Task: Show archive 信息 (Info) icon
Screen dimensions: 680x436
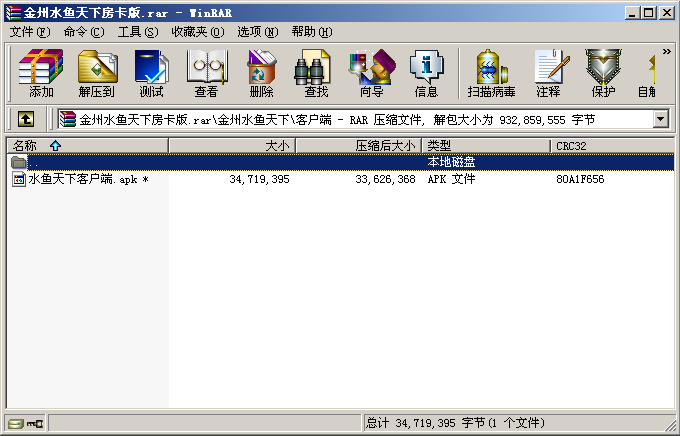Action: point(426,73)
